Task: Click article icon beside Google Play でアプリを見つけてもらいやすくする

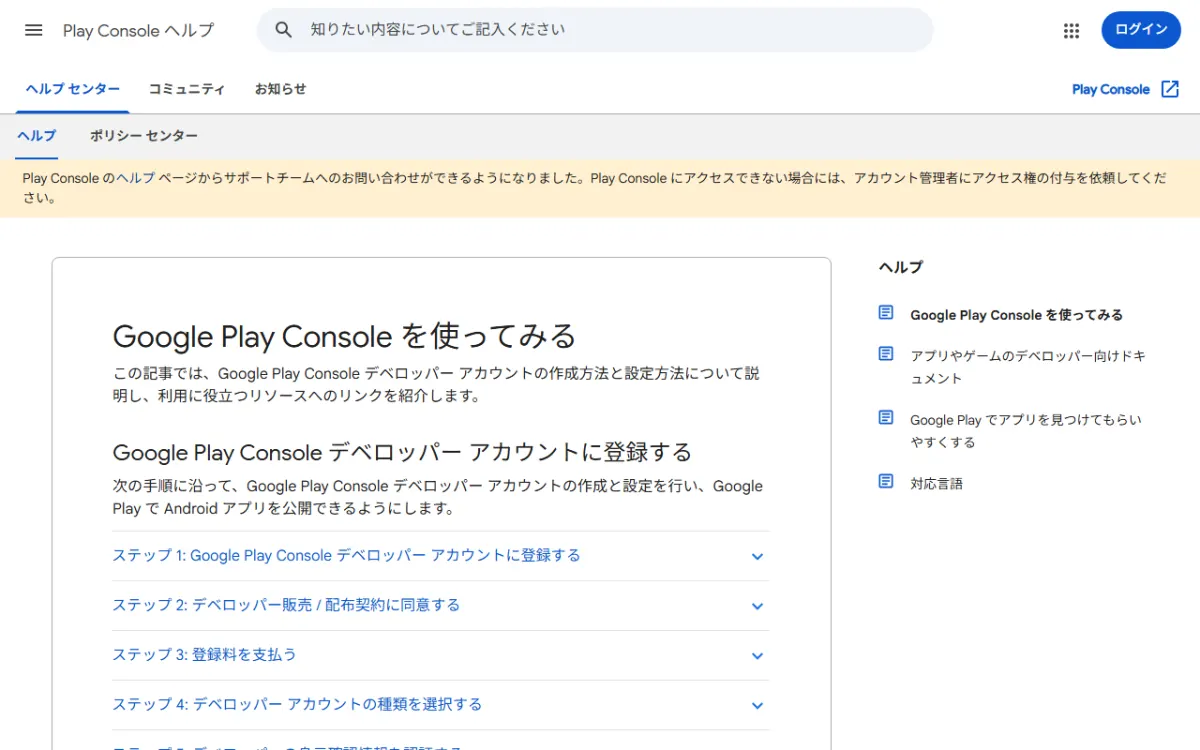Action: (x=886, y=418)
